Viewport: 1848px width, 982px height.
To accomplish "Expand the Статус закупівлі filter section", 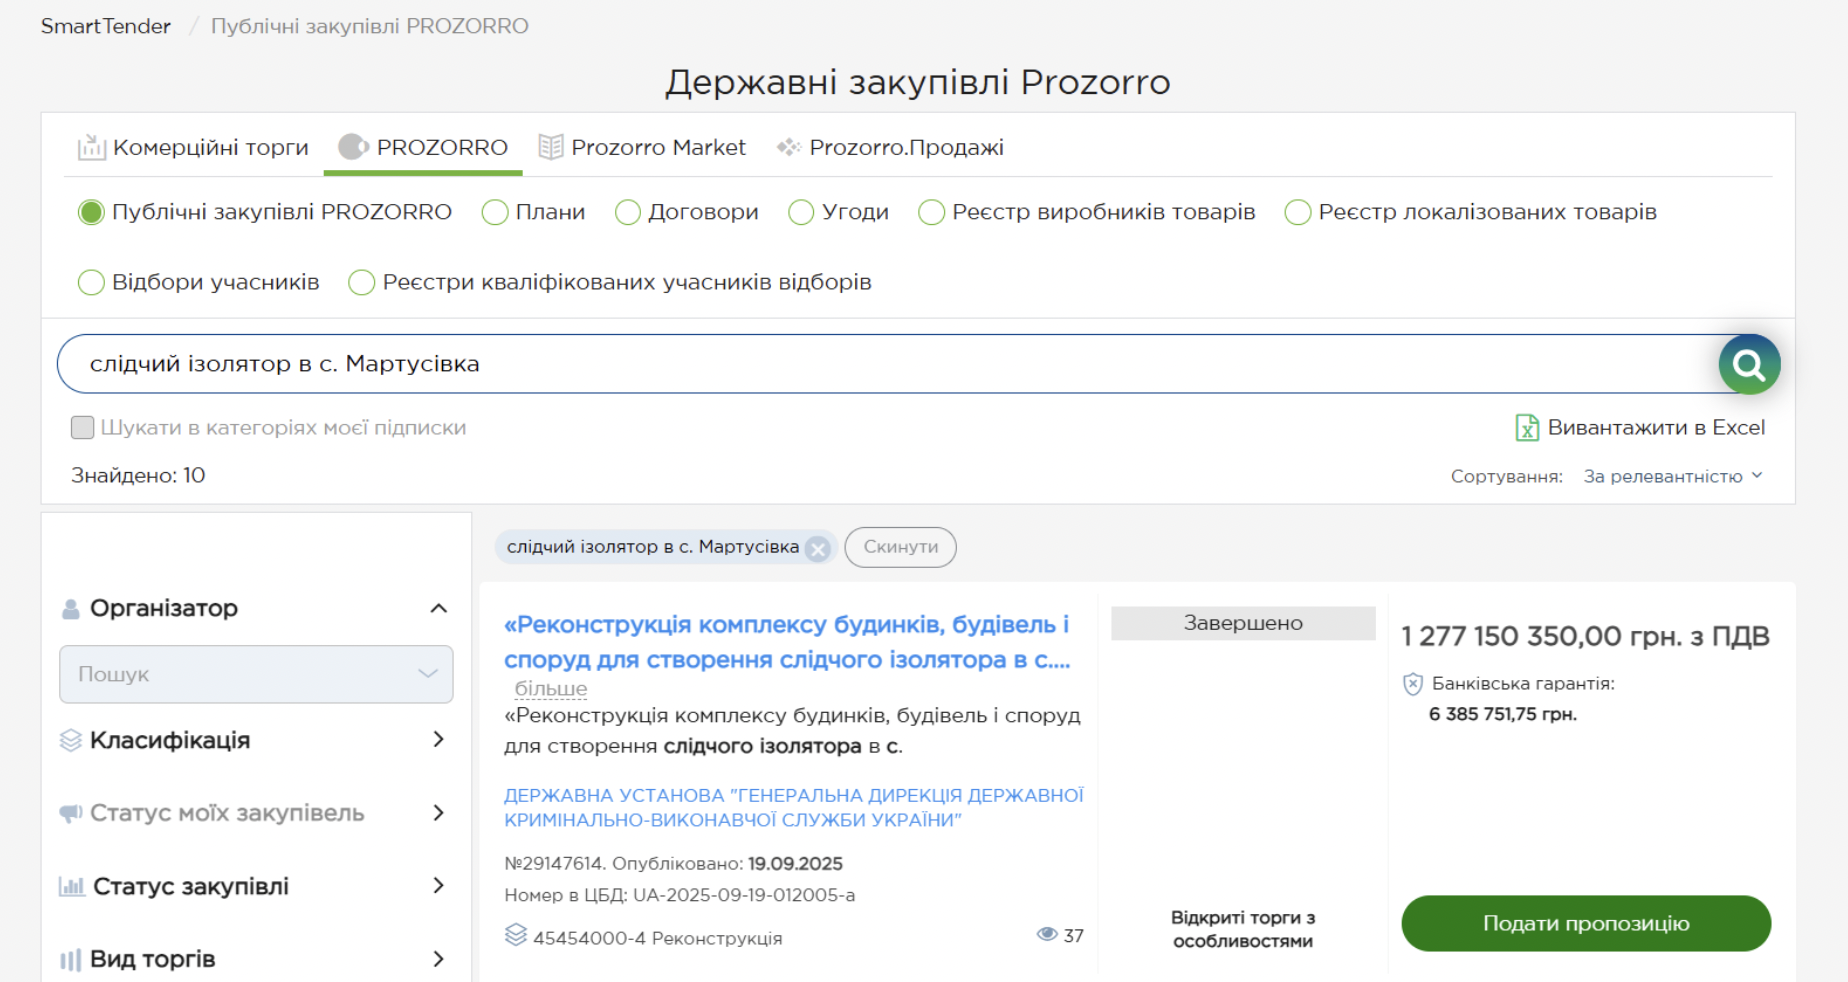I will point(438,886).
